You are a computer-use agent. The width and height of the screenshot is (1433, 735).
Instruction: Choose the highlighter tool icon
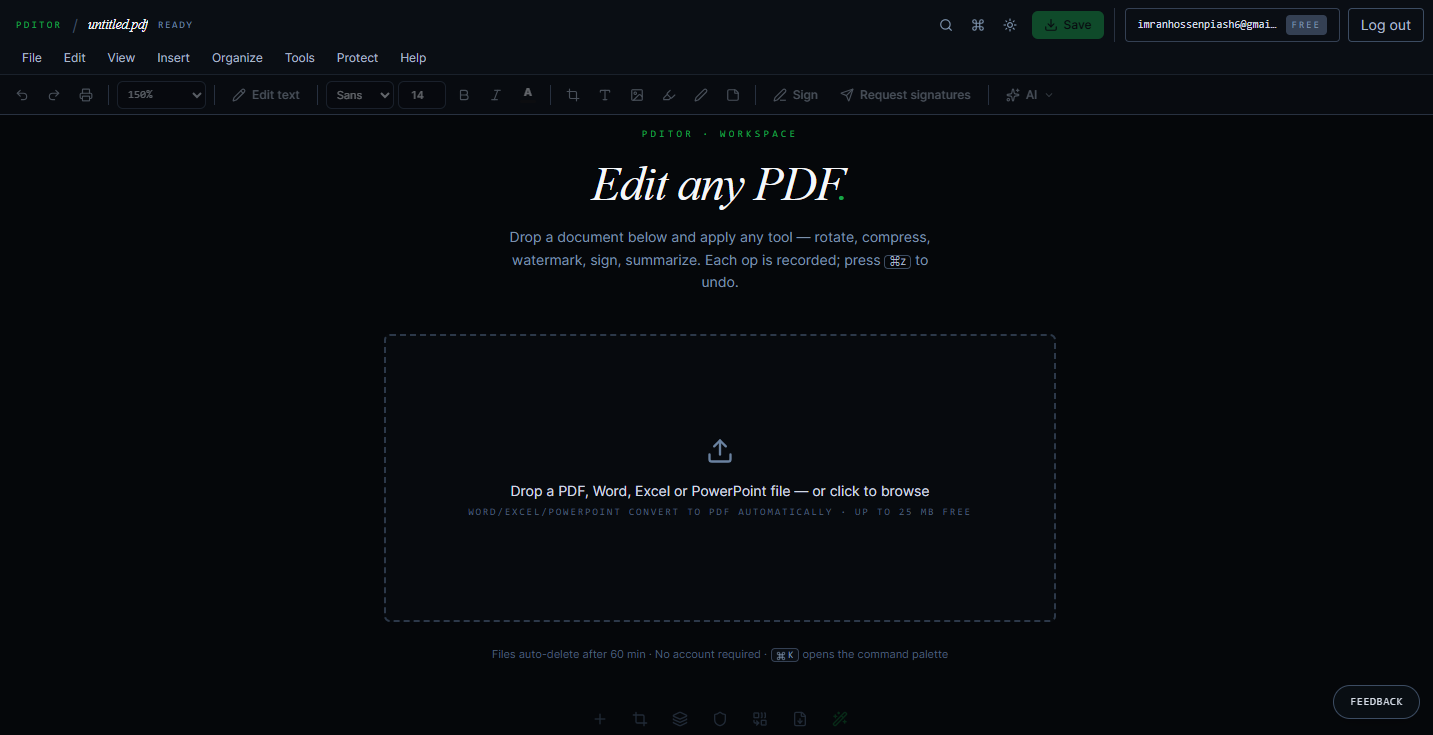(669, 95)
